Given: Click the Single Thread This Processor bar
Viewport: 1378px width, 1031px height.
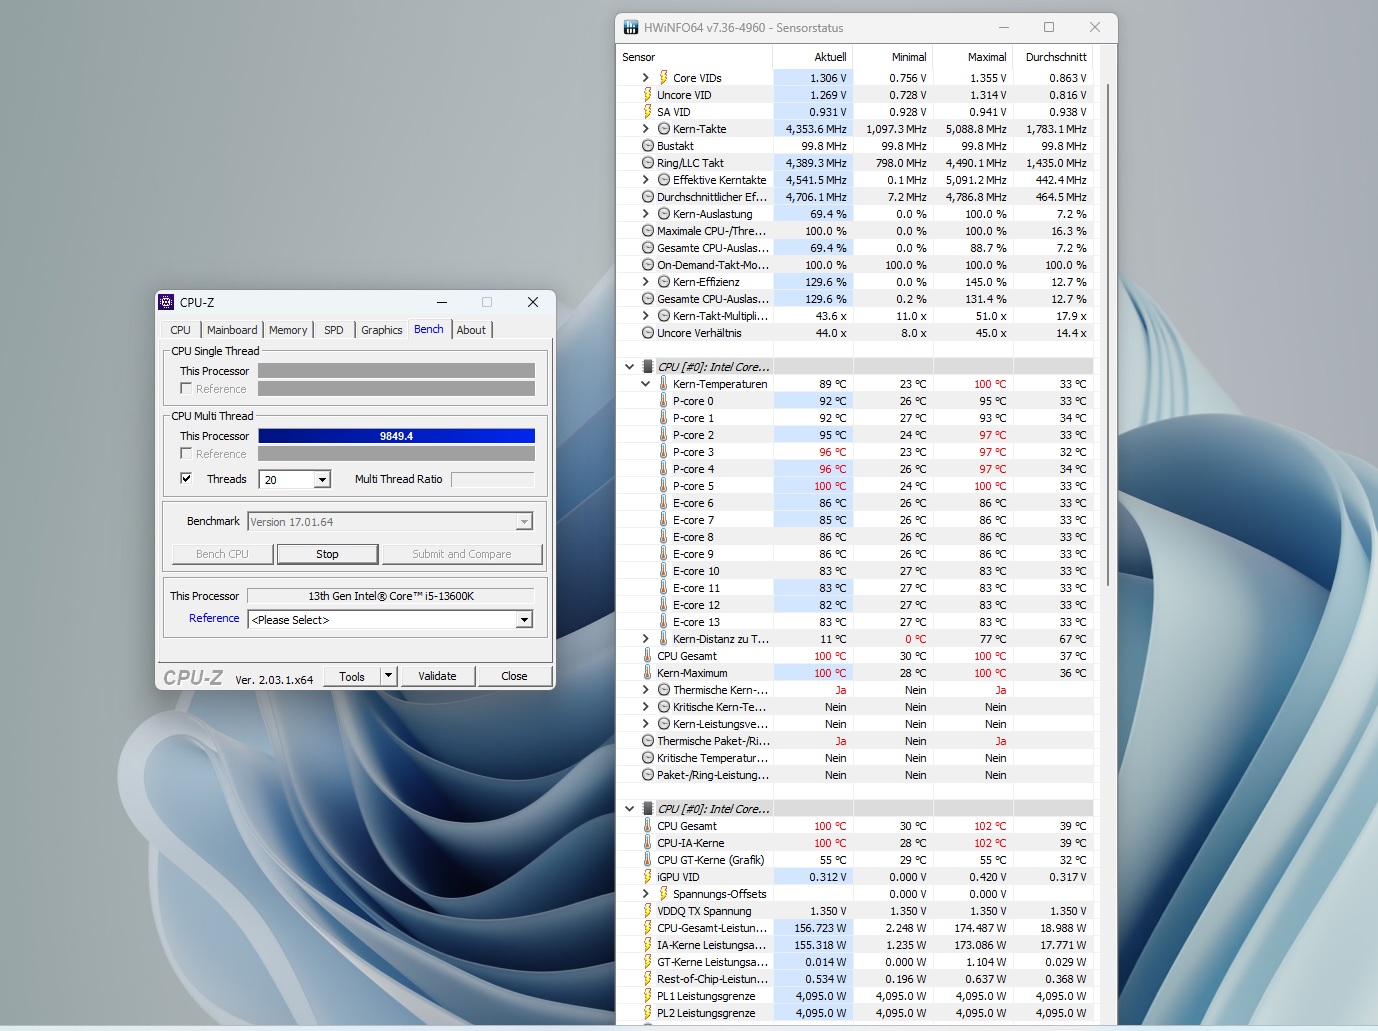Looking at the screenshot, I should [396, 371].
